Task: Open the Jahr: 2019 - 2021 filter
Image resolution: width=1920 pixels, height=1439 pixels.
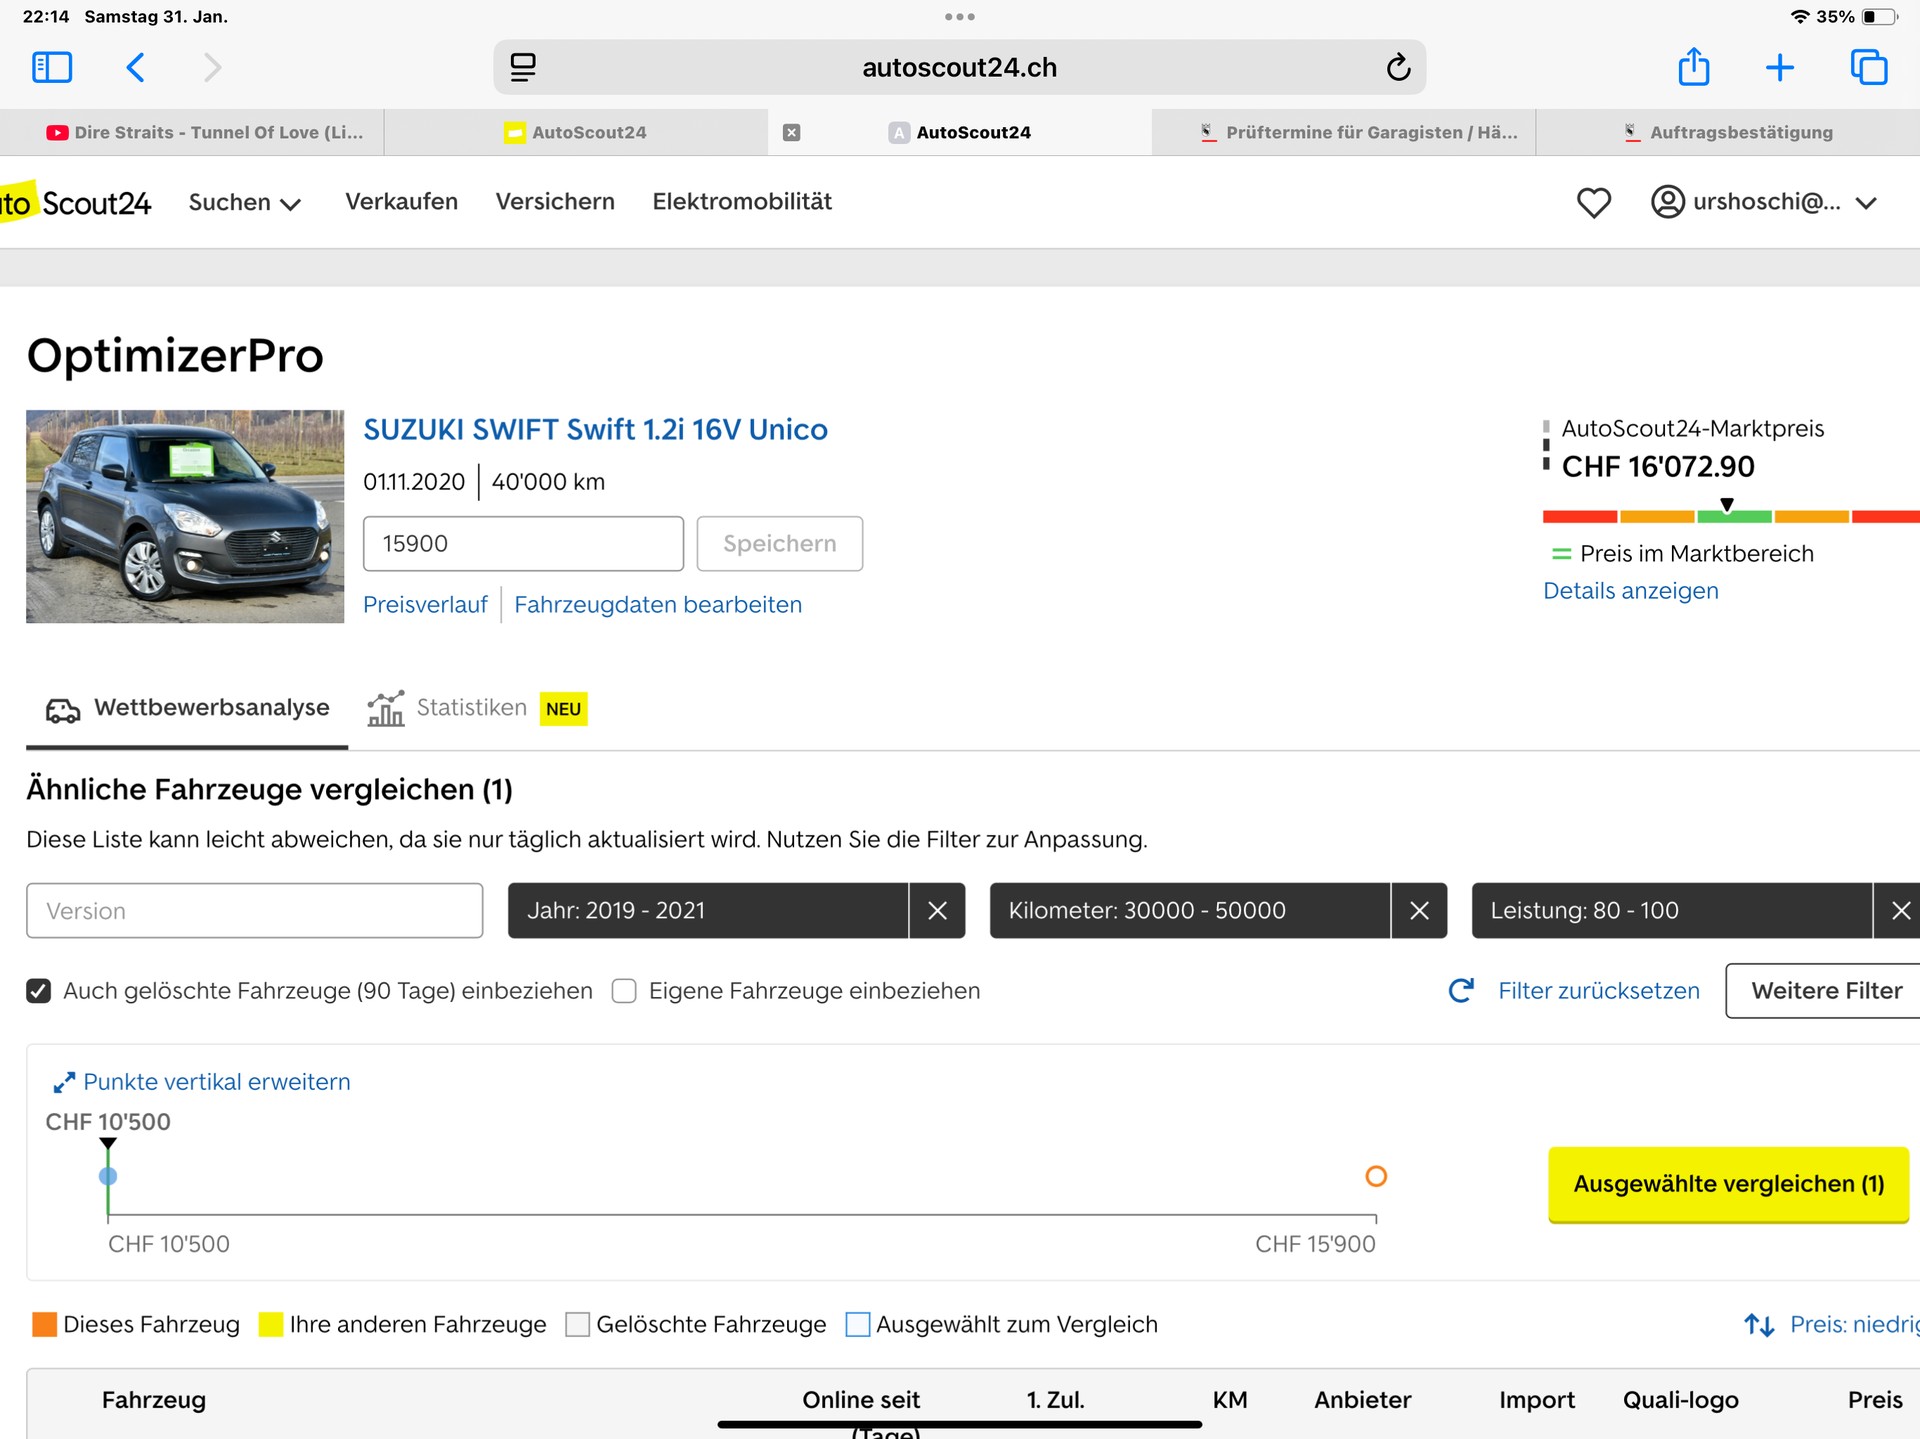Action: click(x=708, y=910)
